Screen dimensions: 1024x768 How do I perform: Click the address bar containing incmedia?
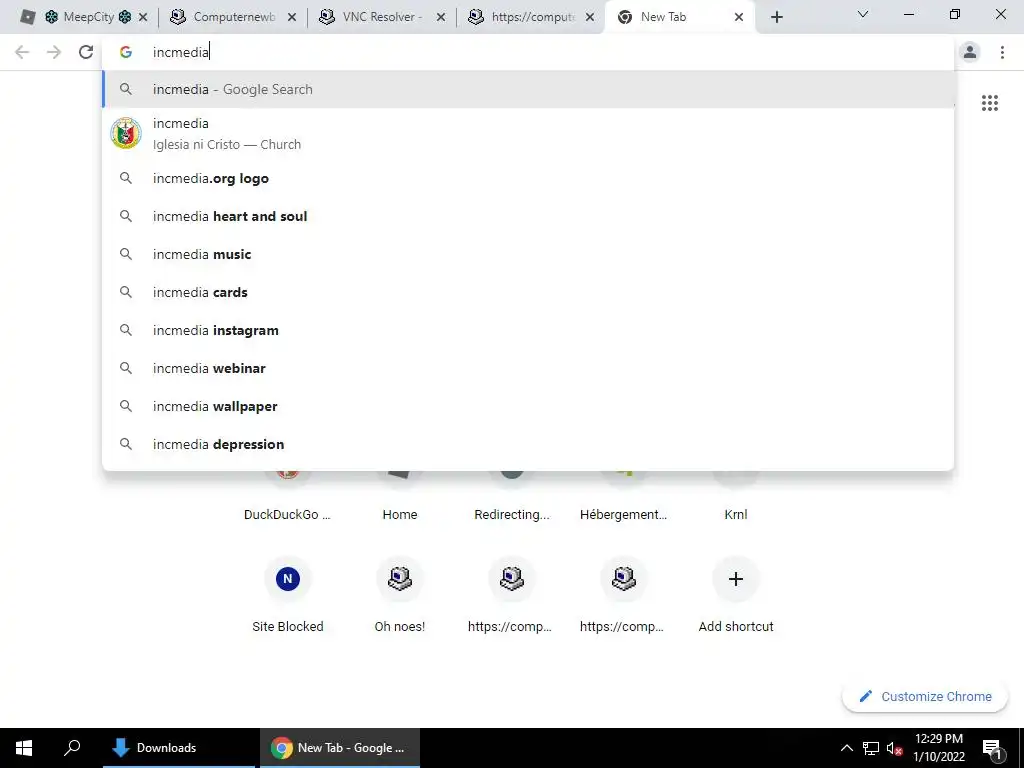click(x=528, y=52)
